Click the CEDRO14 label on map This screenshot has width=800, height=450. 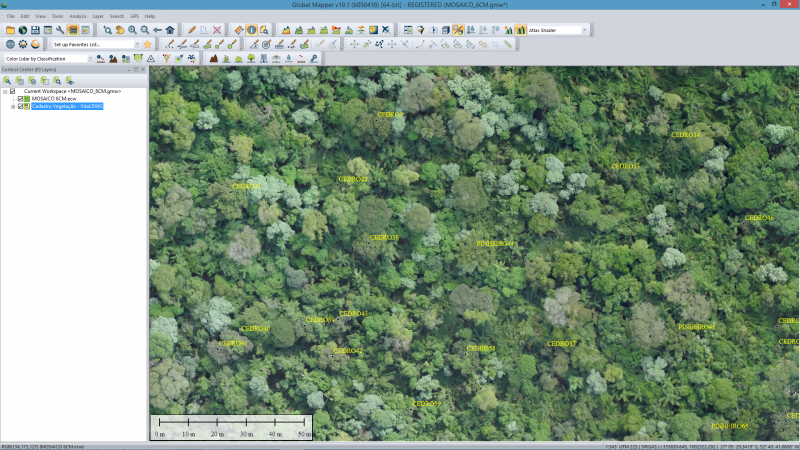[686, 135]
